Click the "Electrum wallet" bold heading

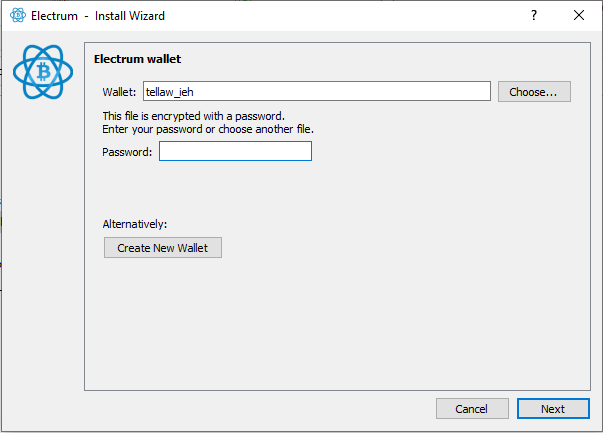point(138,59)
